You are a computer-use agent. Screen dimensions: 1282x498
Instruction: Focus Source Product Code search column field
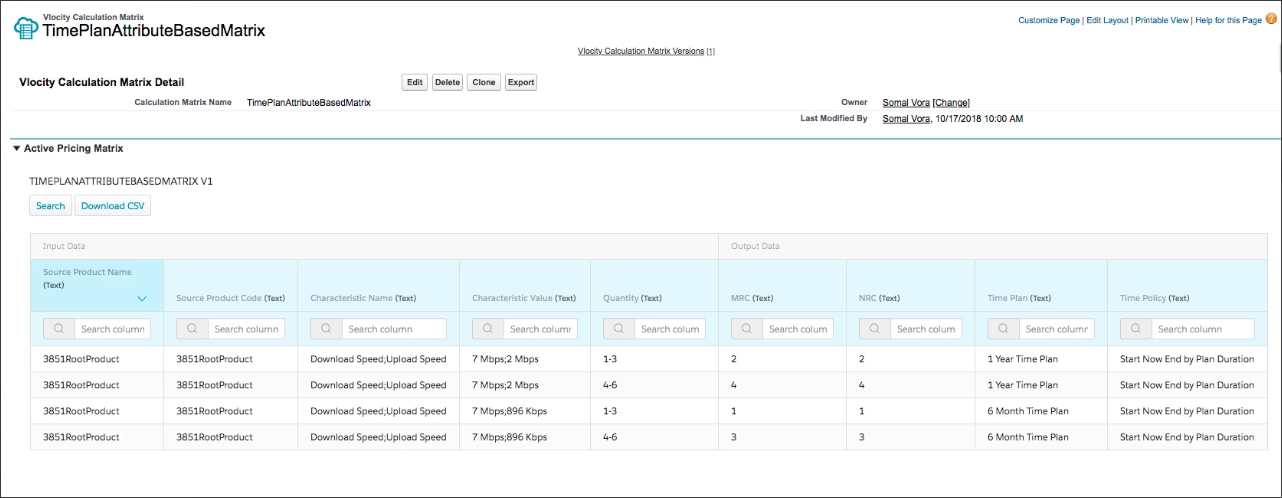tap(247, 329)
